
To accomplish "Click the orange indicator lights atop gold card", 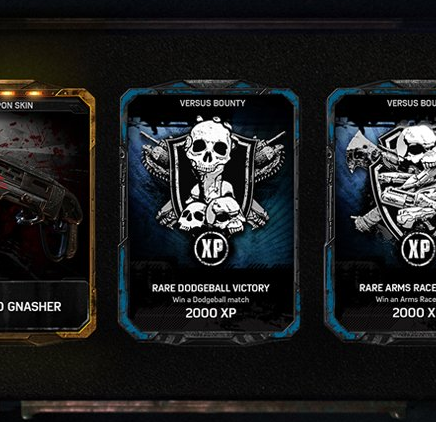I will [21, 93].
